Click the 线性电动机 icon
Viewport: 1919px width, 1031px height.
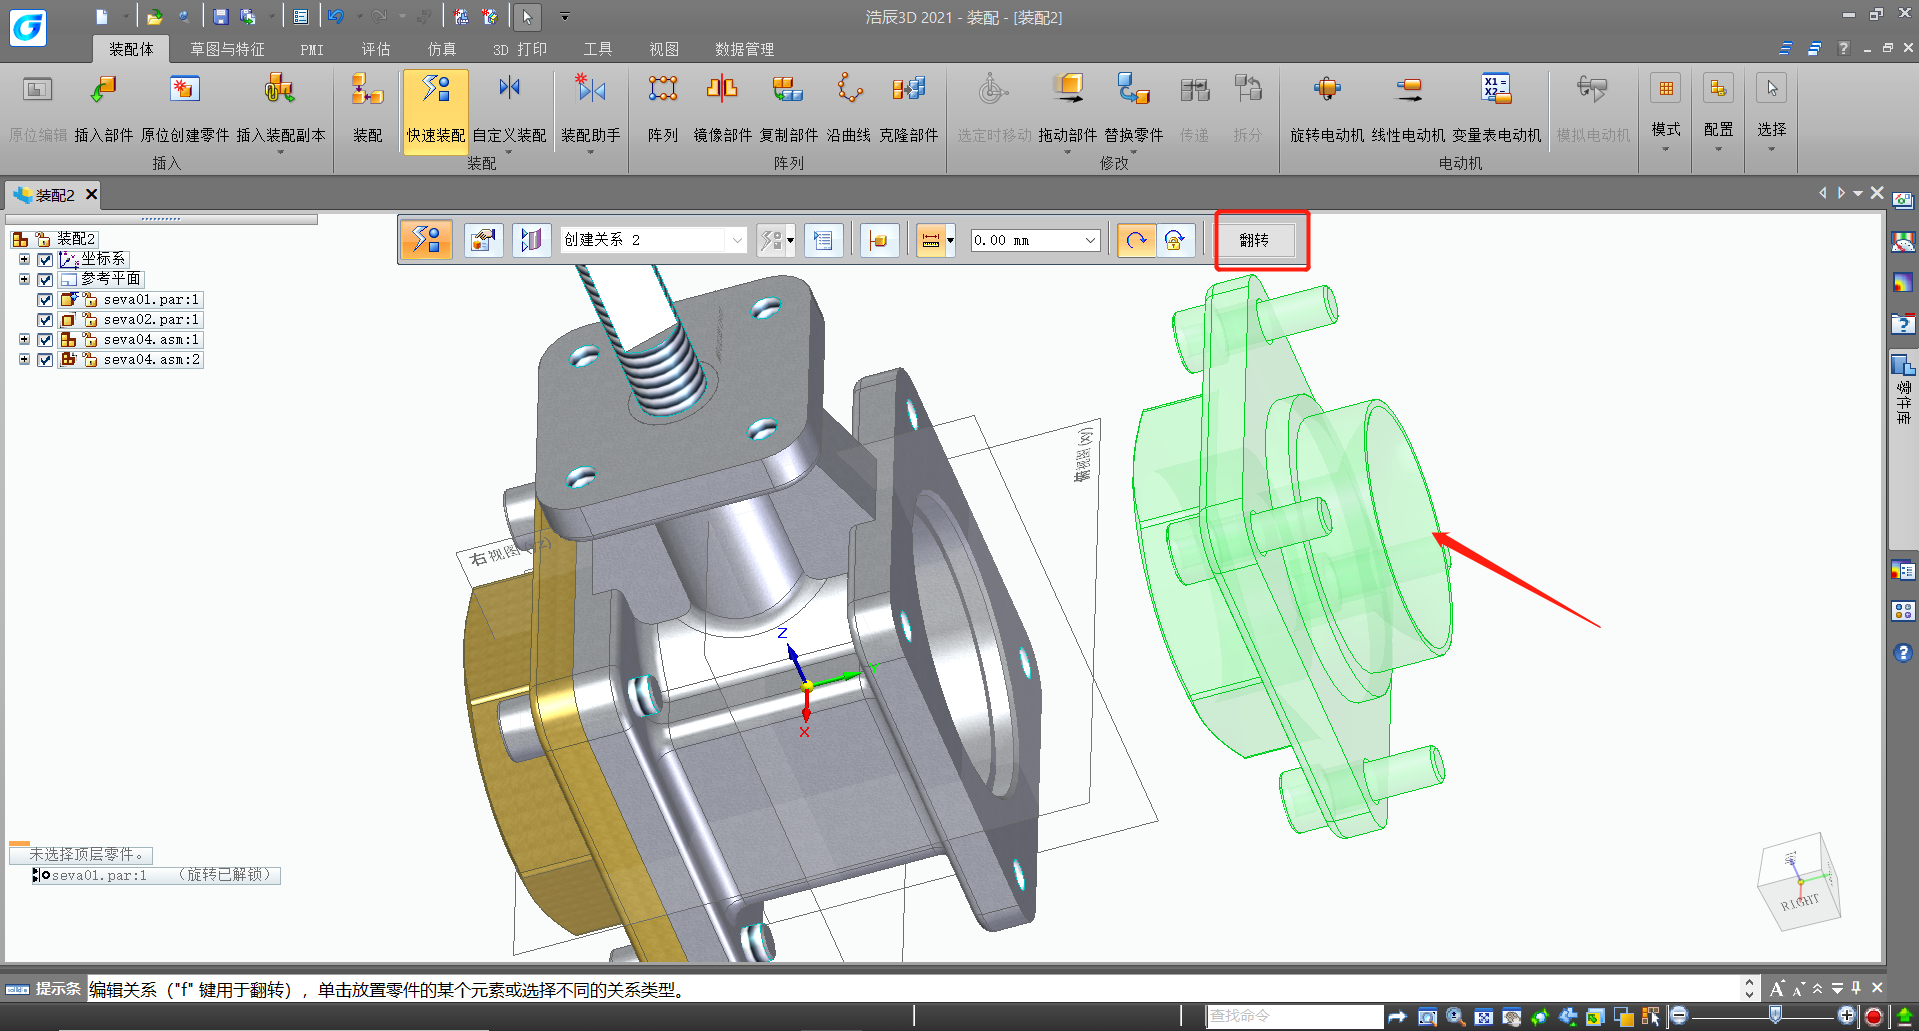click(x=1408, y=90)
